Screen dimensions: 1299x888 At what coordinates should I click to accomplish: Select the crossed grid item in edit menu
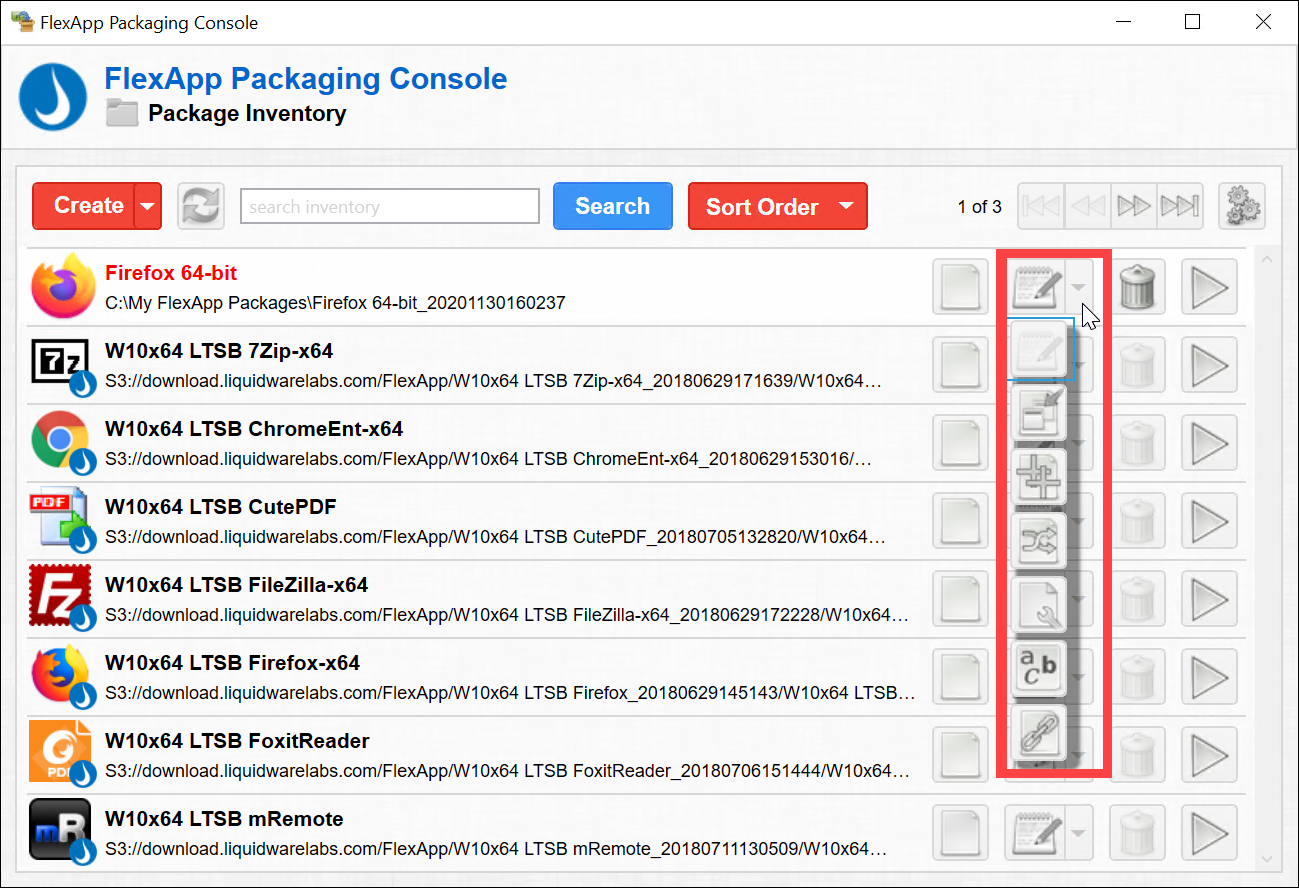point(1039,476)
